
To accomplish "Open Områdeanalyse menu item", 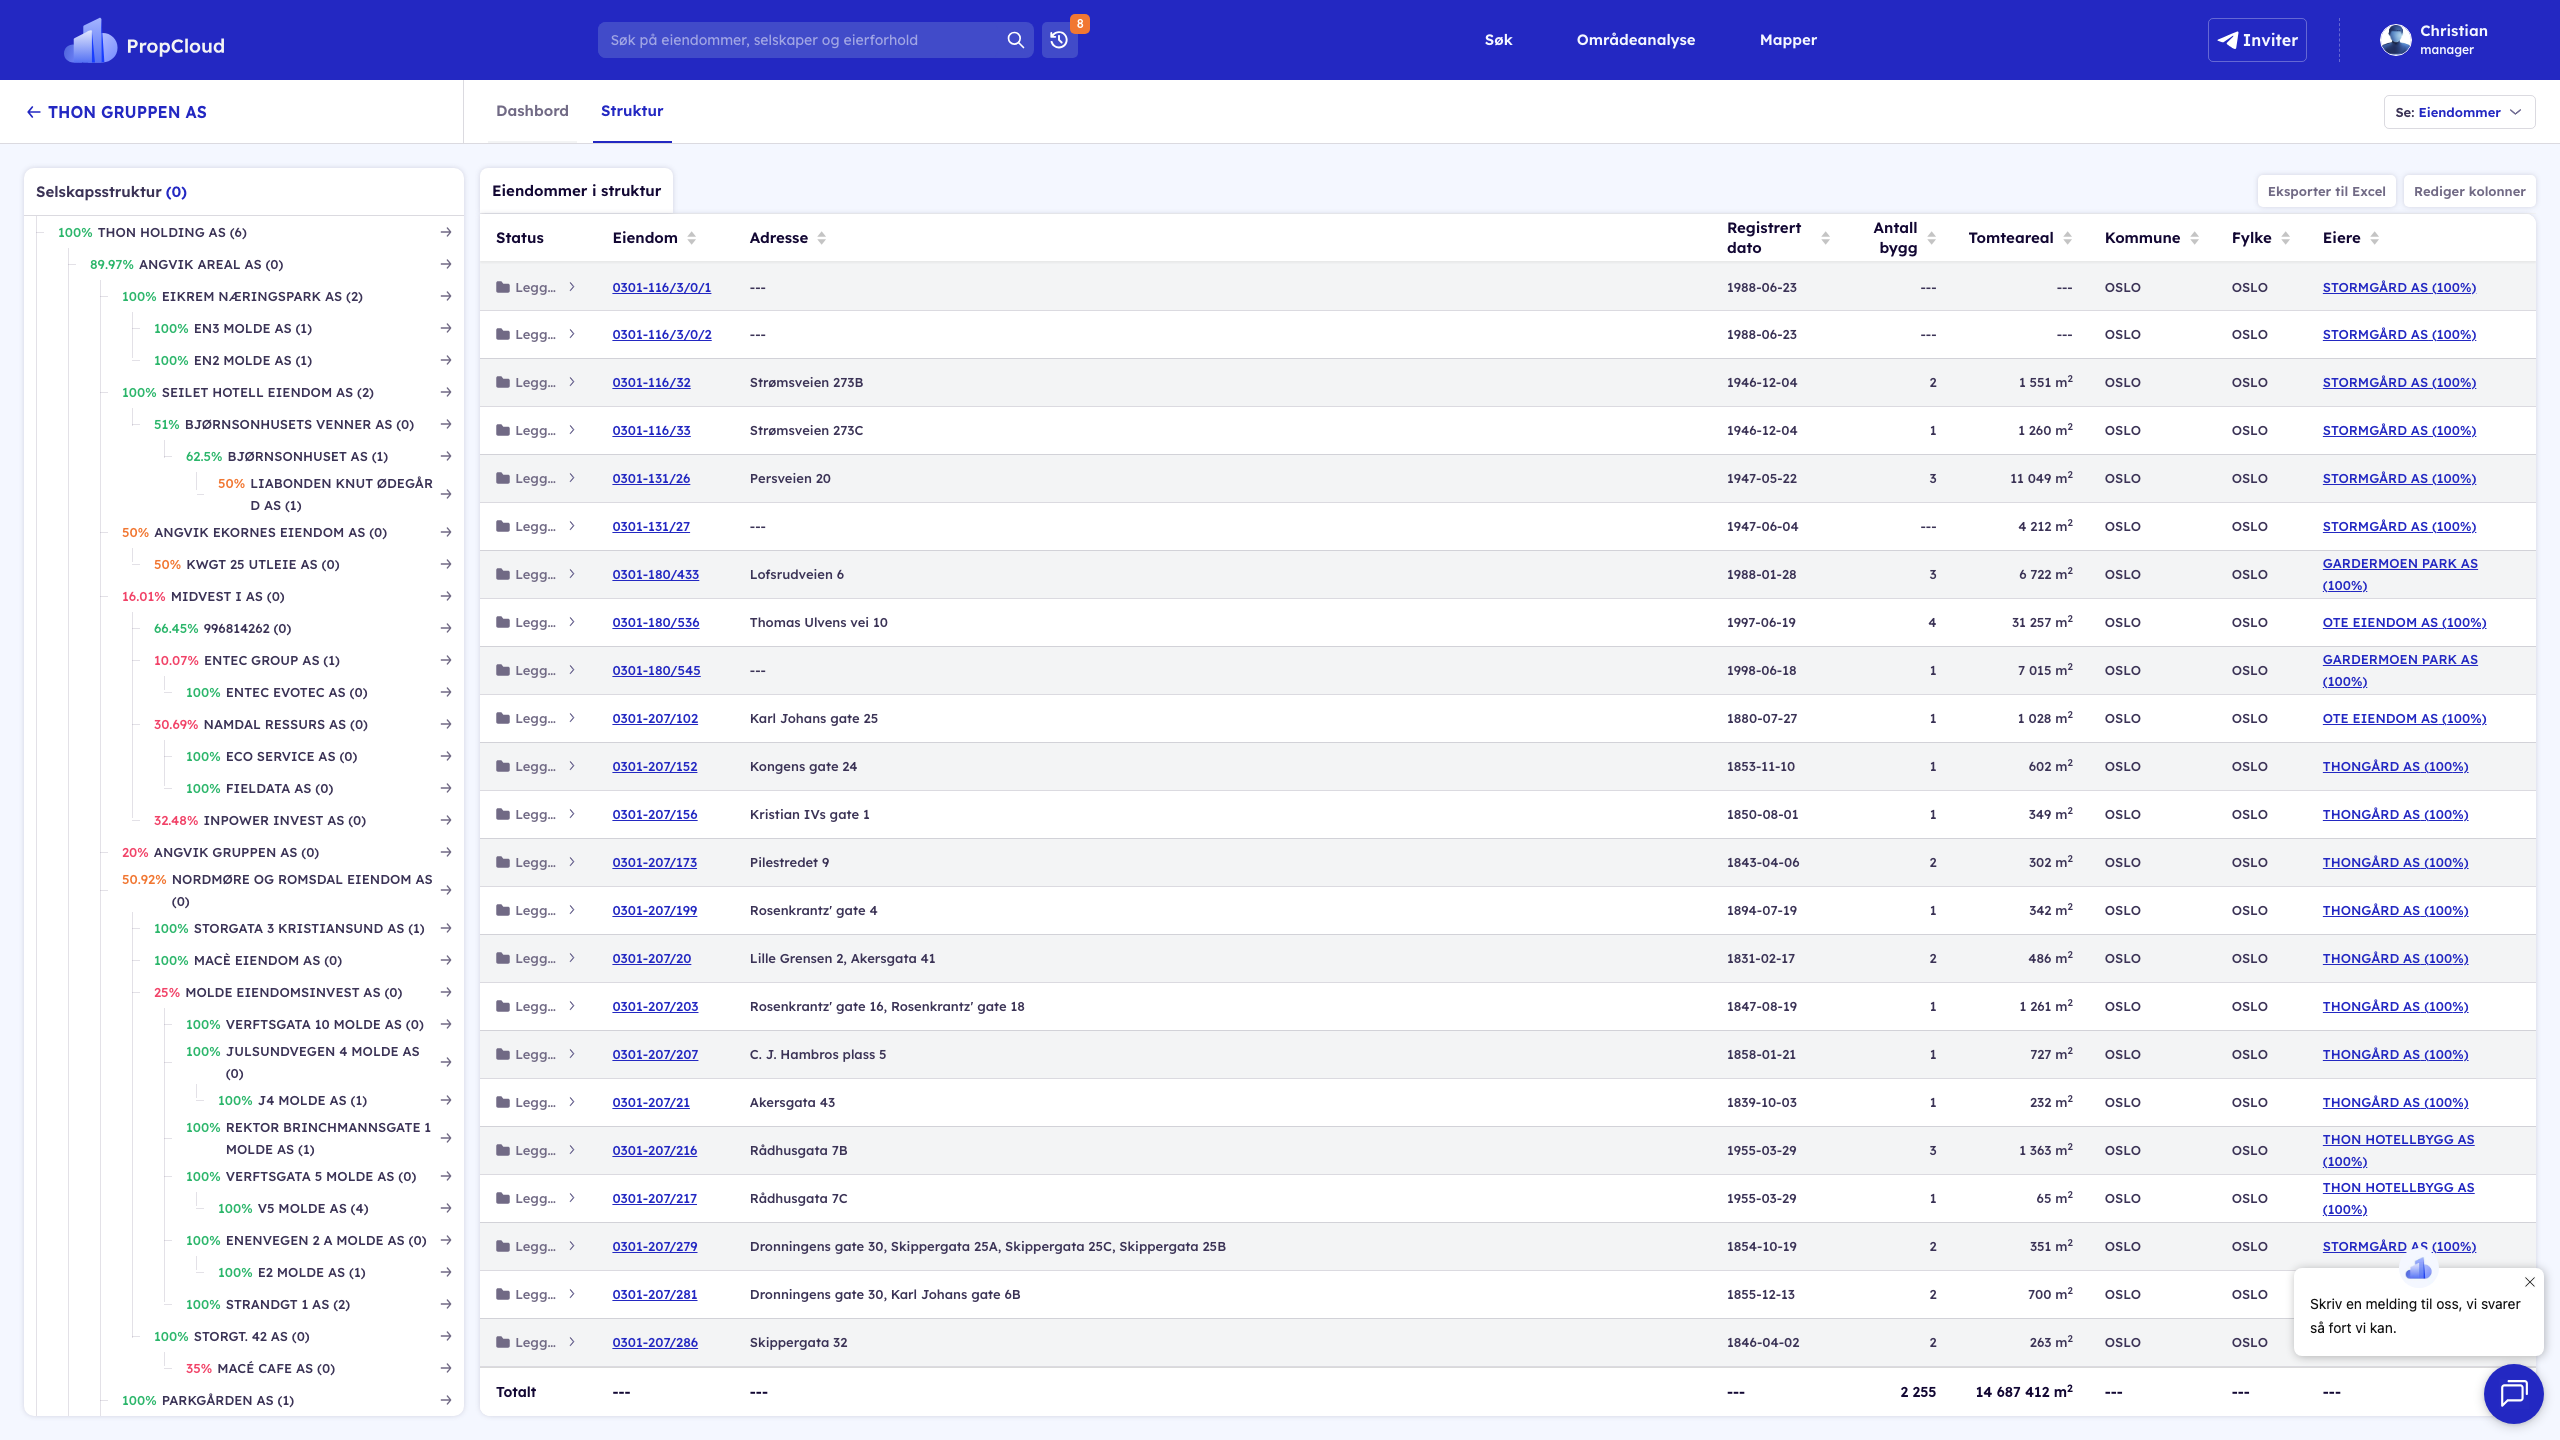I will coord(1636,40).
